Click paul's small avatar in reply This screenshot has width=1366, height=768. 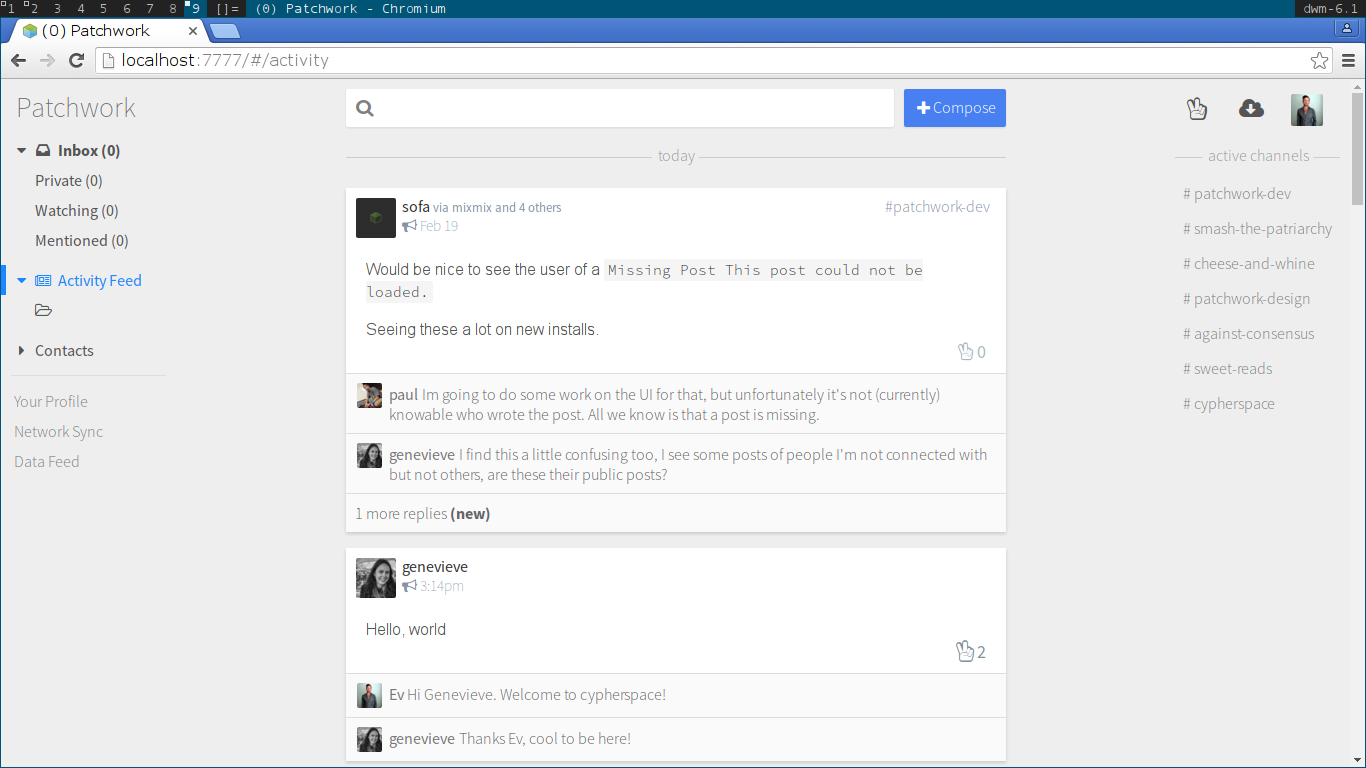click(x=370, y=395)
